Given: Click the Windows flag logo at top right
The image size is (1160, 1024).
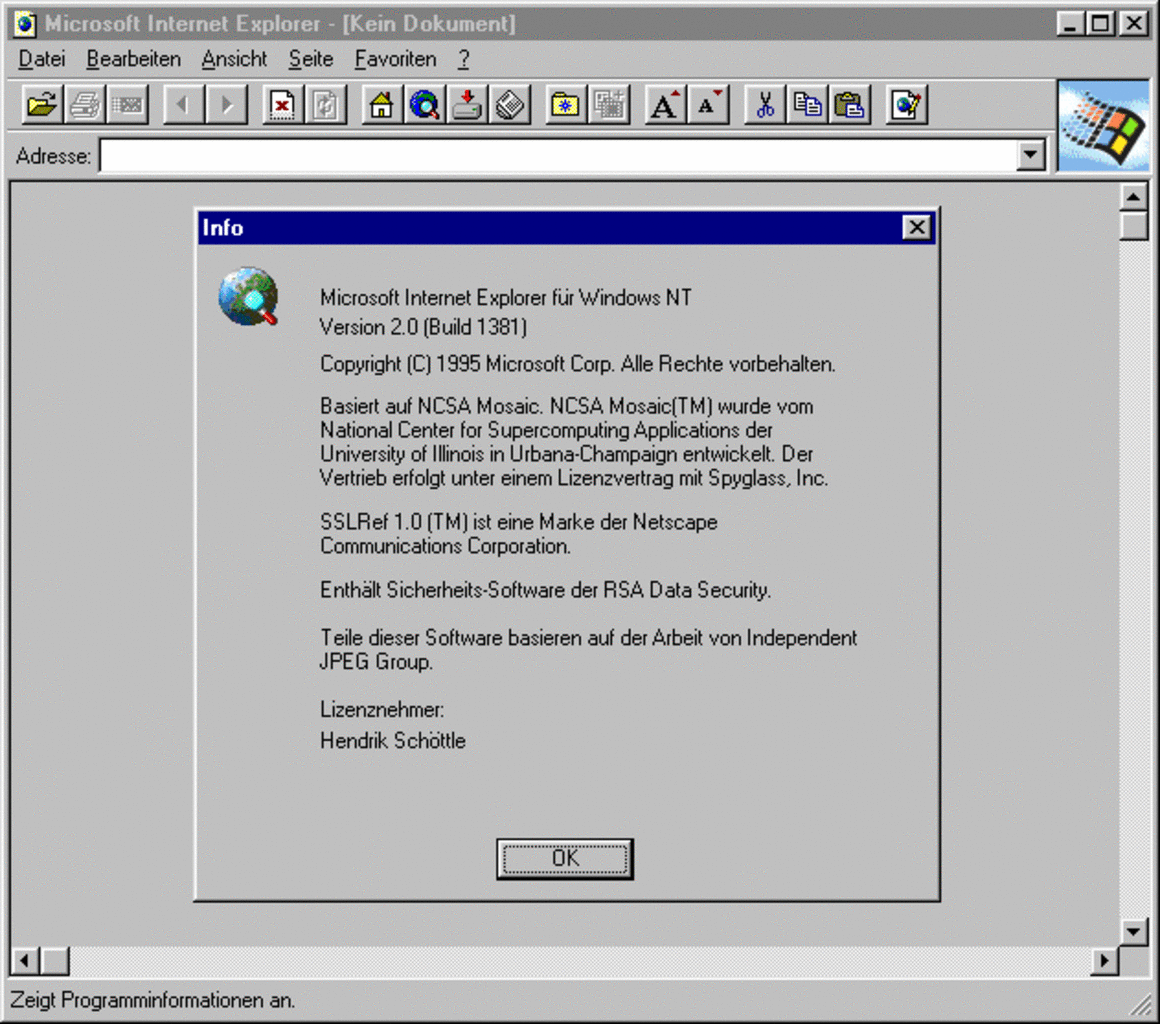Looking at the screenshot, I should click(1103, 127).
